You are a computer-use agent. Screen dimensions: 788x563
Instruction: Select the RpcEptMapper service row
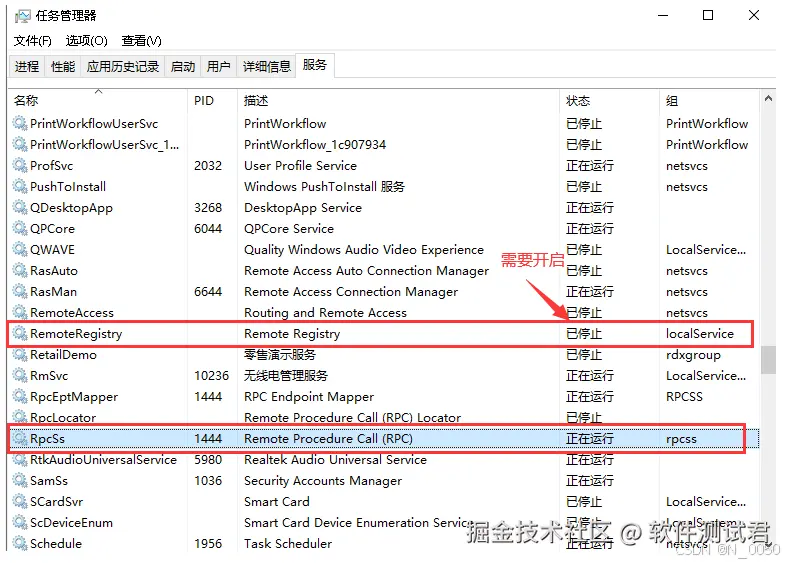(384, 397)
